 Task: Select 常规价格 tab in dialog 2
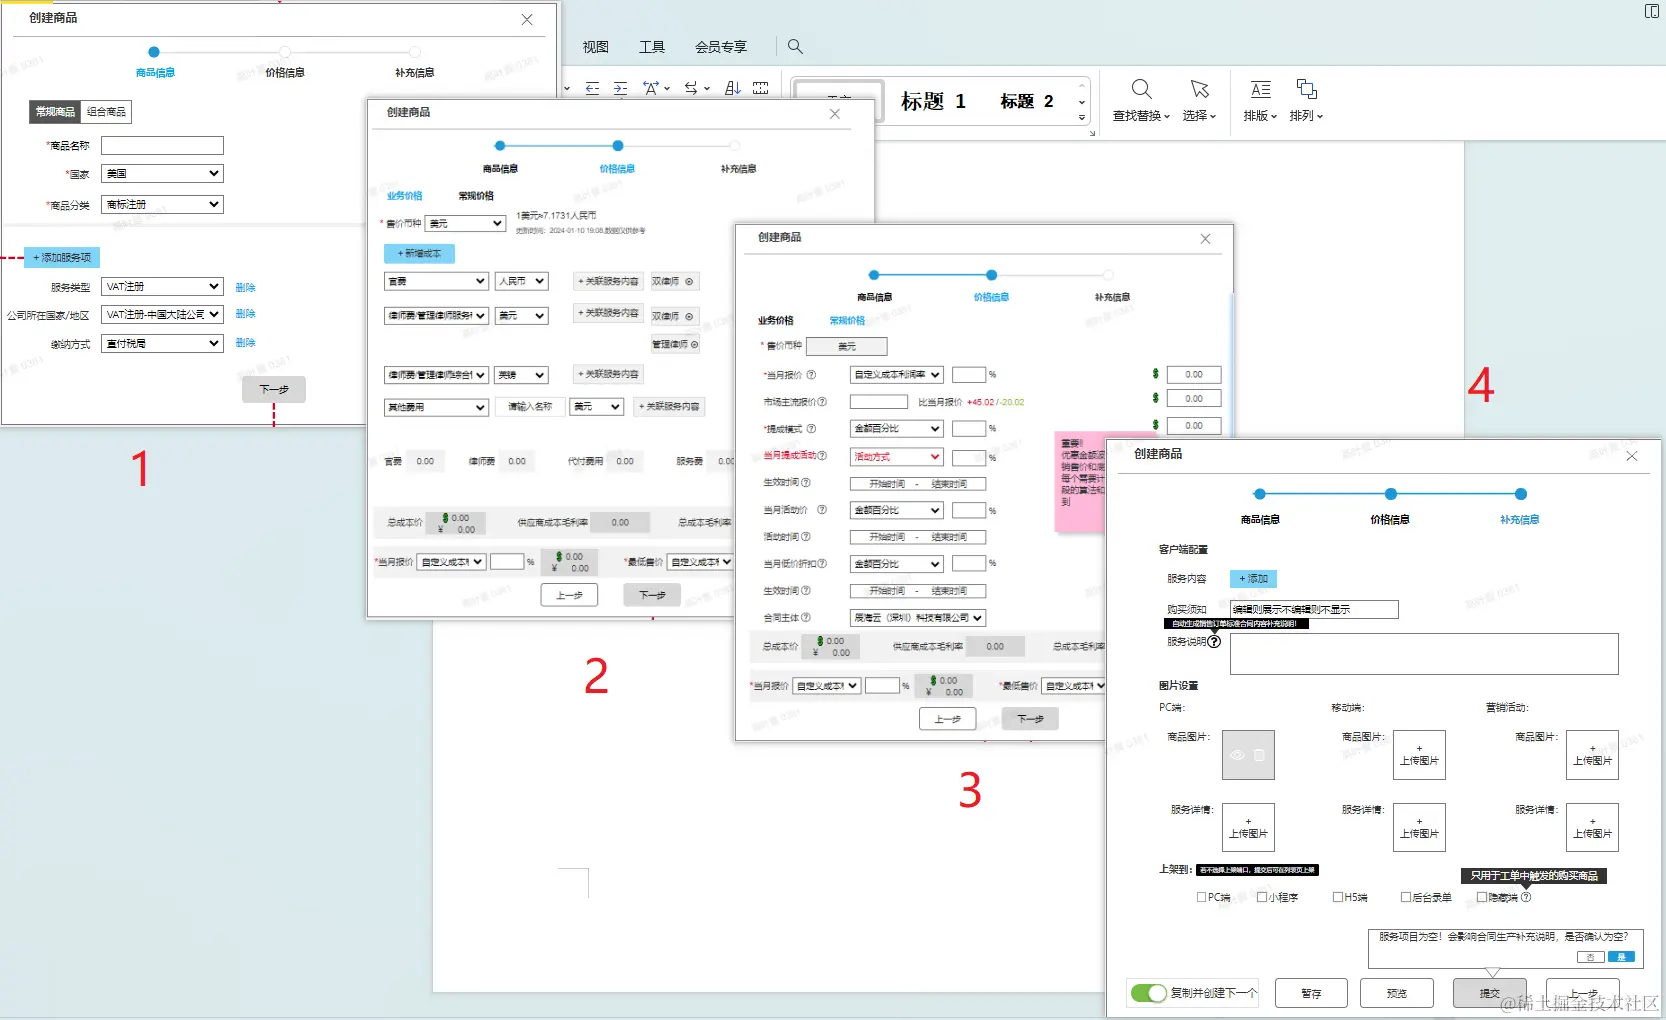476,196
